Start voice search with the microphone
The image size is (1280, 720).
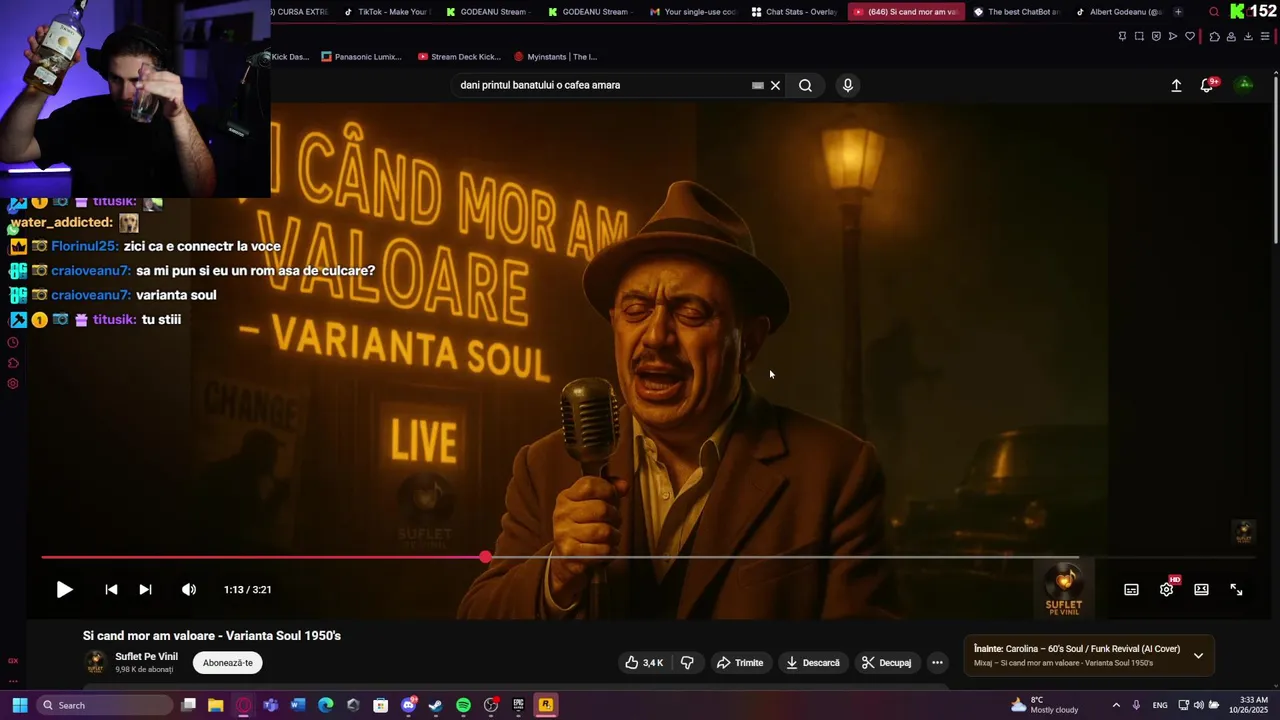pos(848,85)
